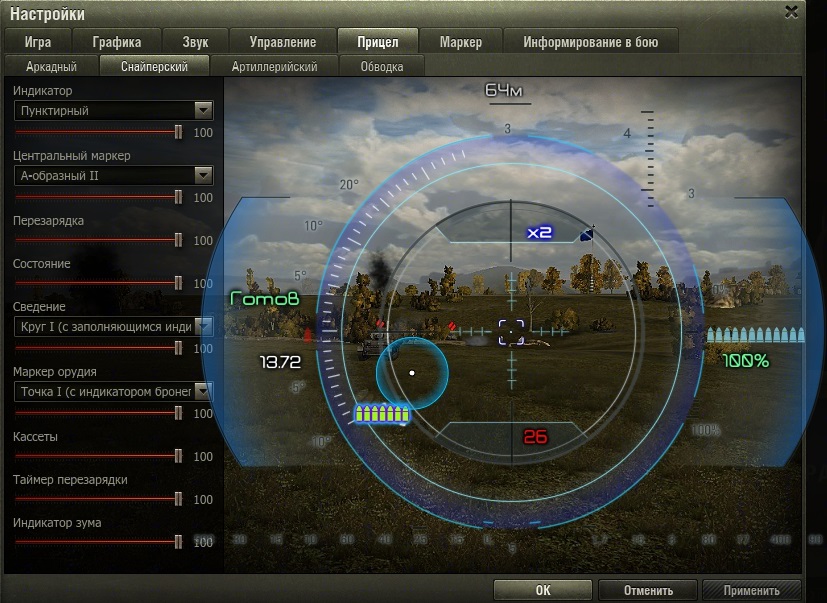Click the Кассеты setting label
Viewport: 827px width, 603px height.
click(35, 437)
